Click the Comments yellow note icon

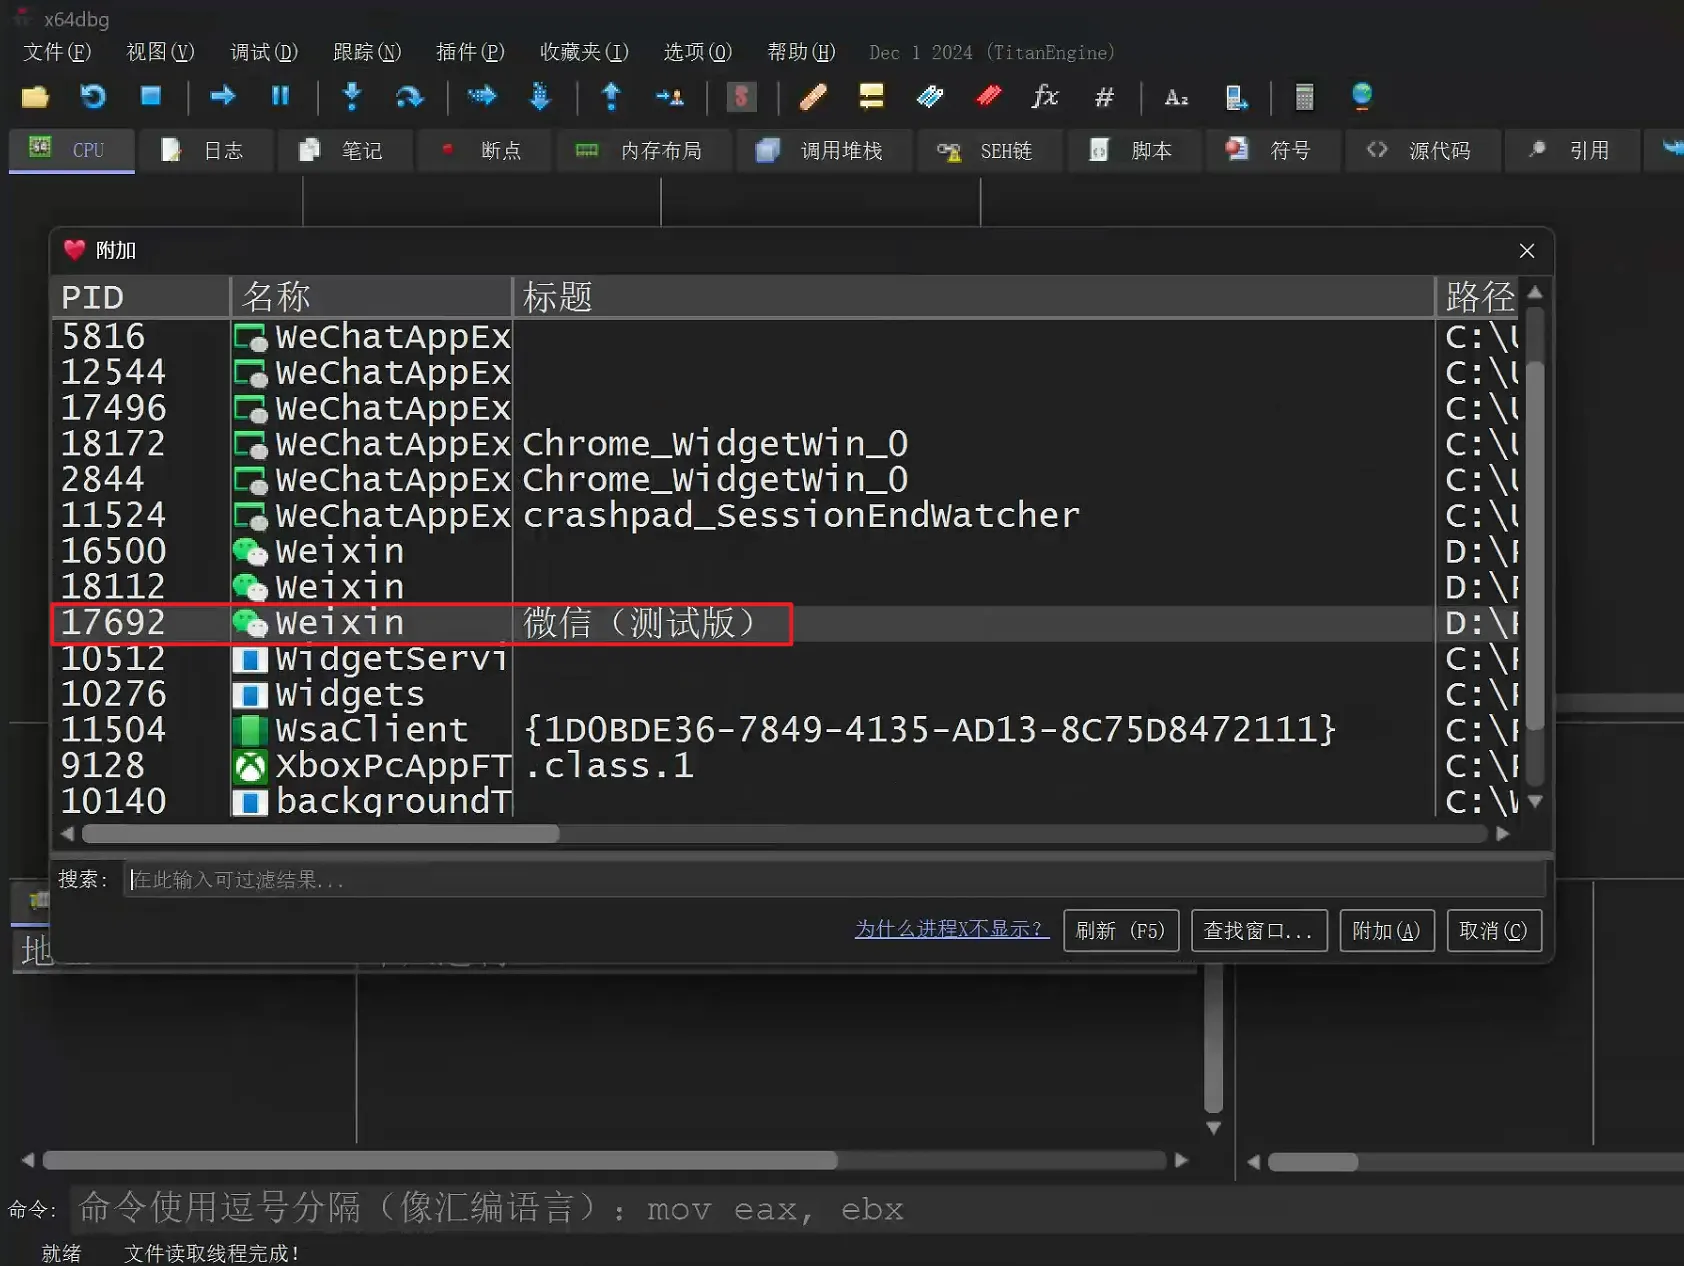871,97
